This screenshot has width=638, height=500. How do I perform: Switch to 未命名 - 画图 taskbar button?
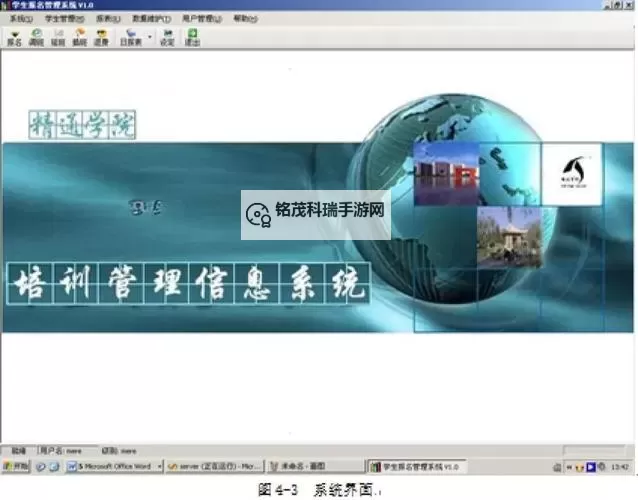click(315, 467)
